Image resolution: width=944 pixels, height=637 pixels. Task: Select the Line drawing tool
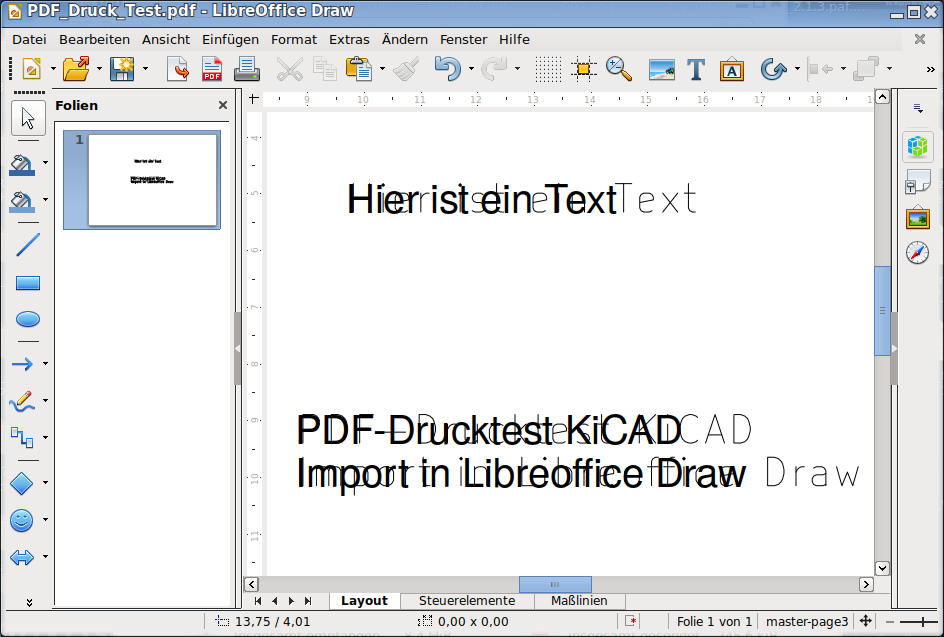[x=28, y=244]
